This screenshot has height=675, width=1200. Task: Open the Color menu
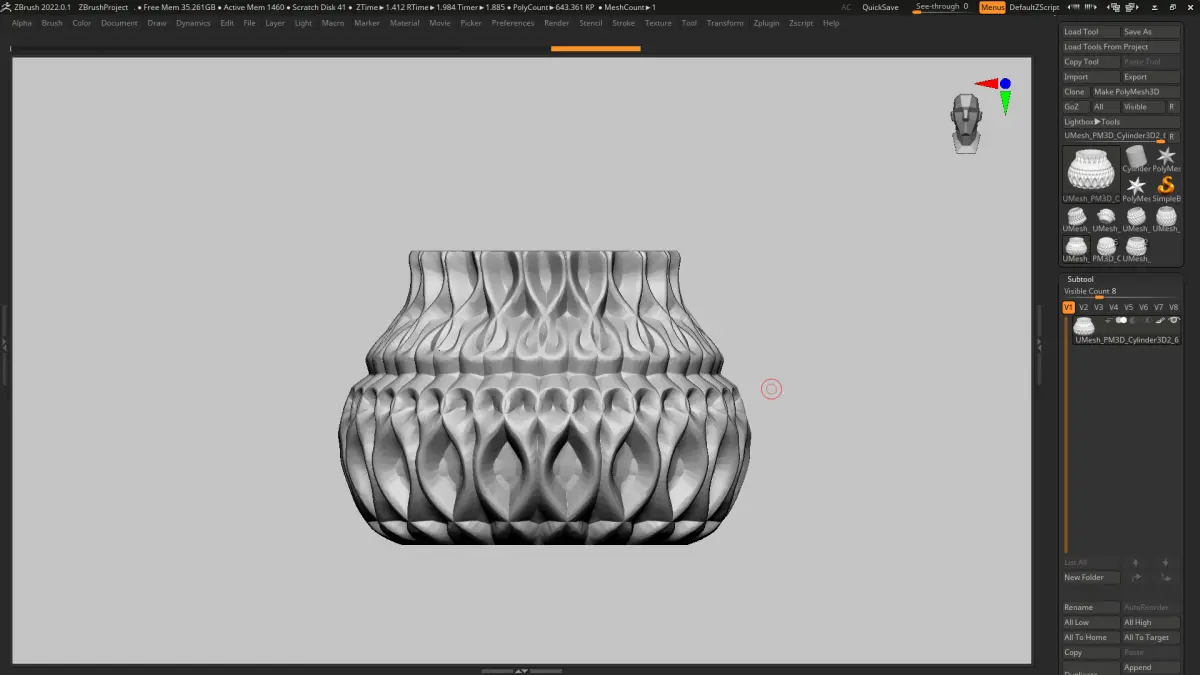click(82, 23)
